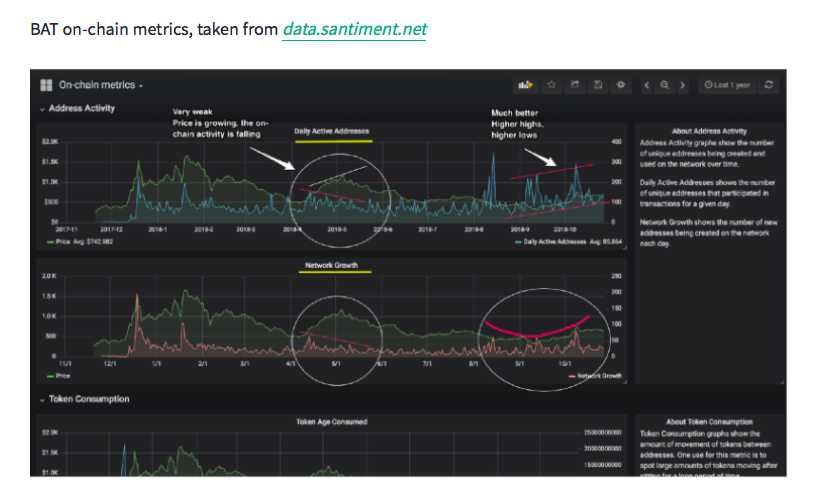Open dashboard settings gear
The height and width of the screenshot is (499, 824).
click(x=621, y=86)
